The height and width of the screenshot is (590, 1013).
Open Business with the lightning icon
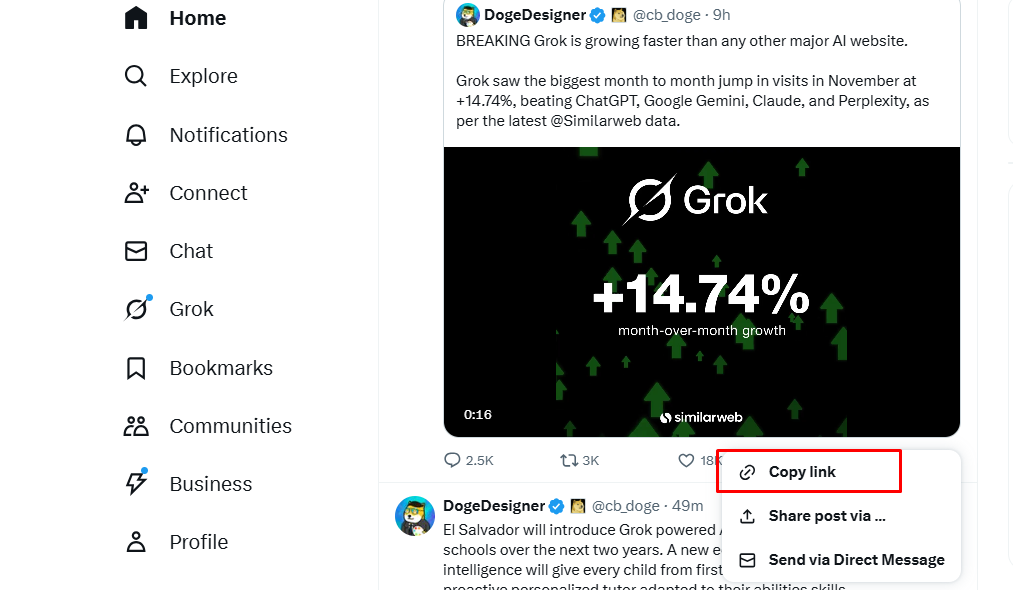pos(210,484)
